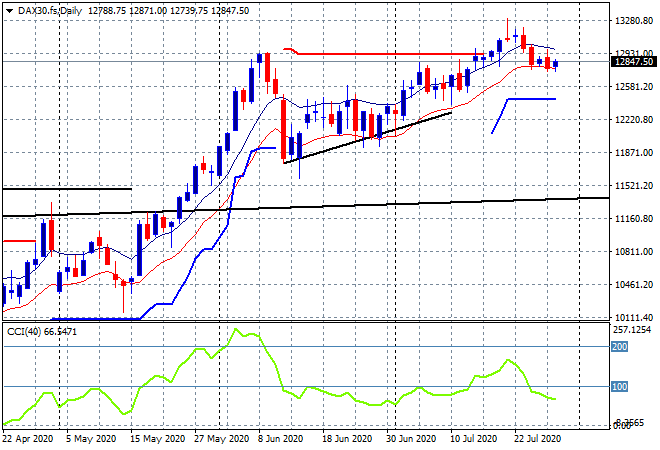Click the 12581.20 price axis label
Image resolution: width=660 pixels, height=450 pixels.
634,87
